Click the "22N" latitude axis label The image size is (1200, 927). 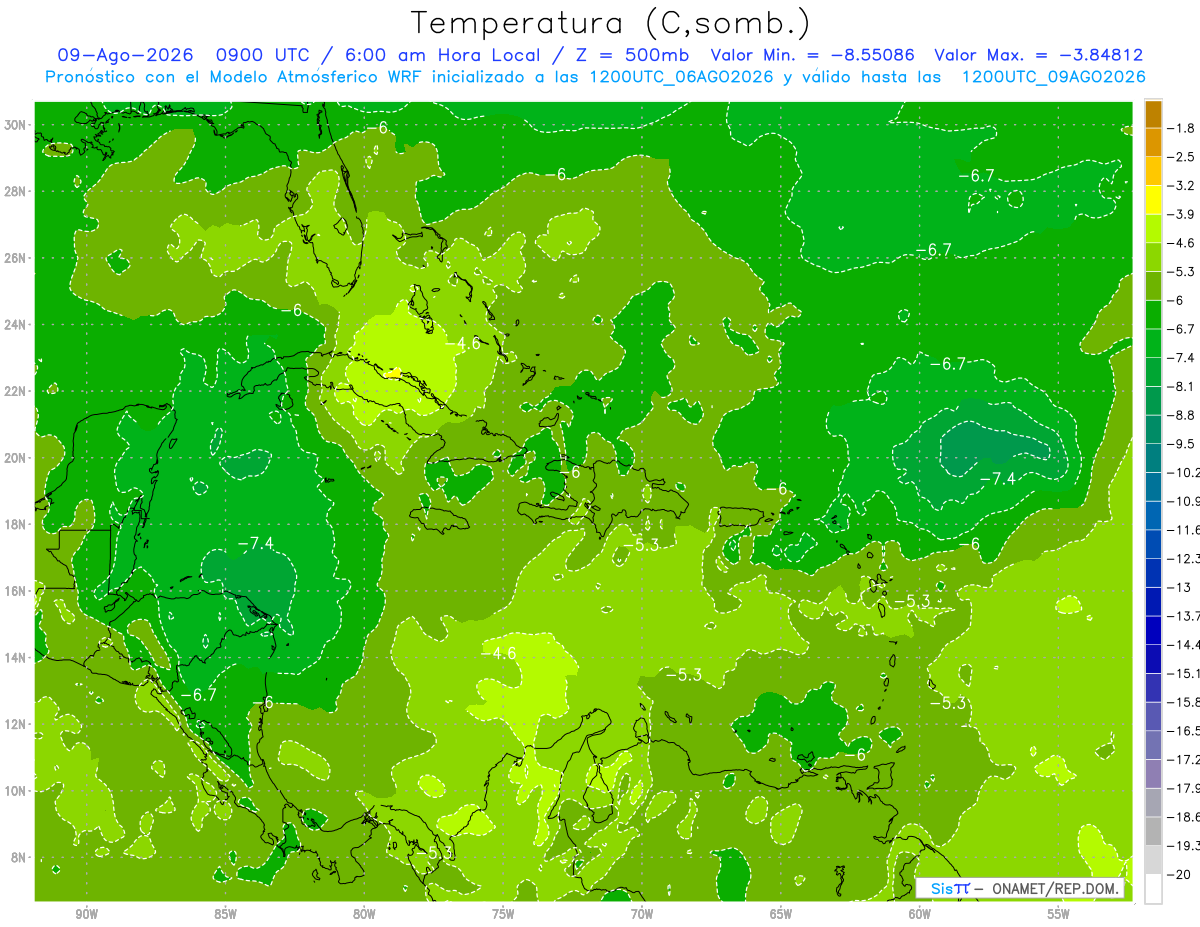point(16,391)
